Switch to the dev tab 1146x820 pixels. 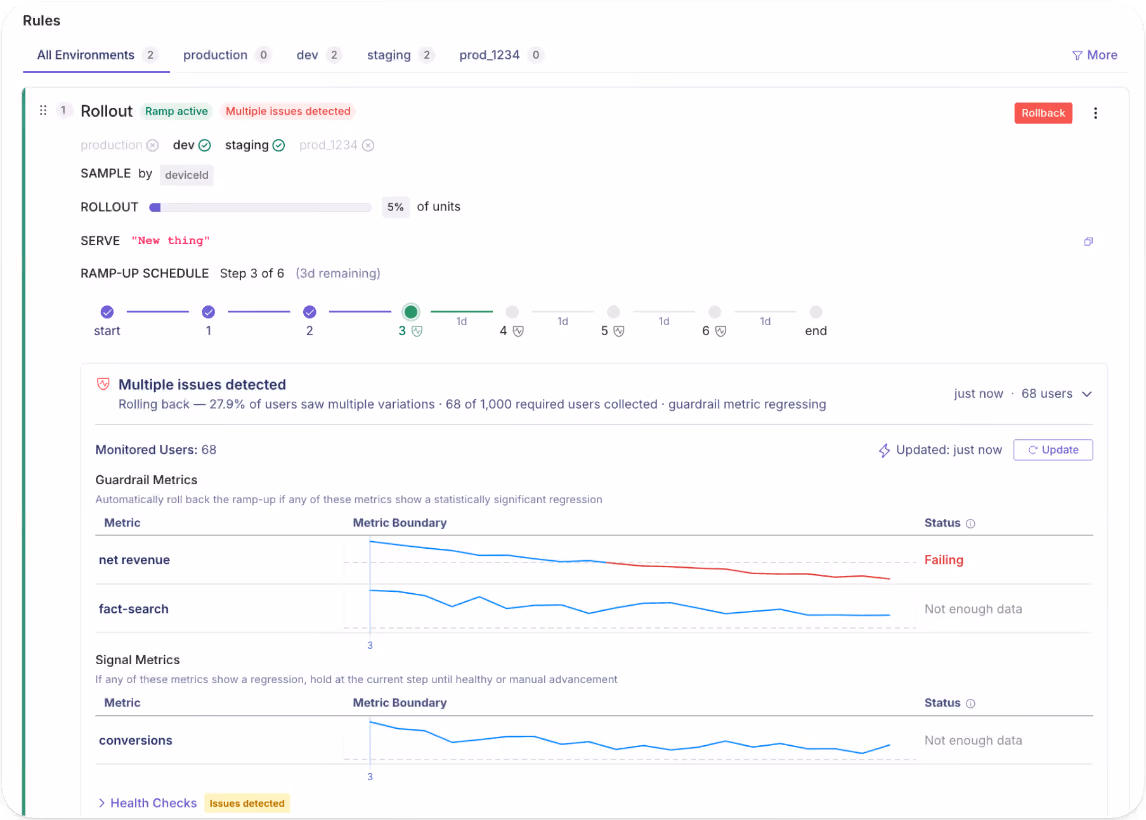click(x=319, y=55)
